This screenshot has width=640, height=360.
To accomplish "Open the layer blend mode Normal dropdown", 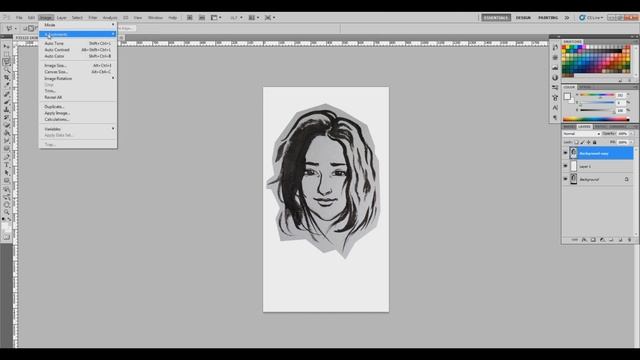I will tap(582, 133).
